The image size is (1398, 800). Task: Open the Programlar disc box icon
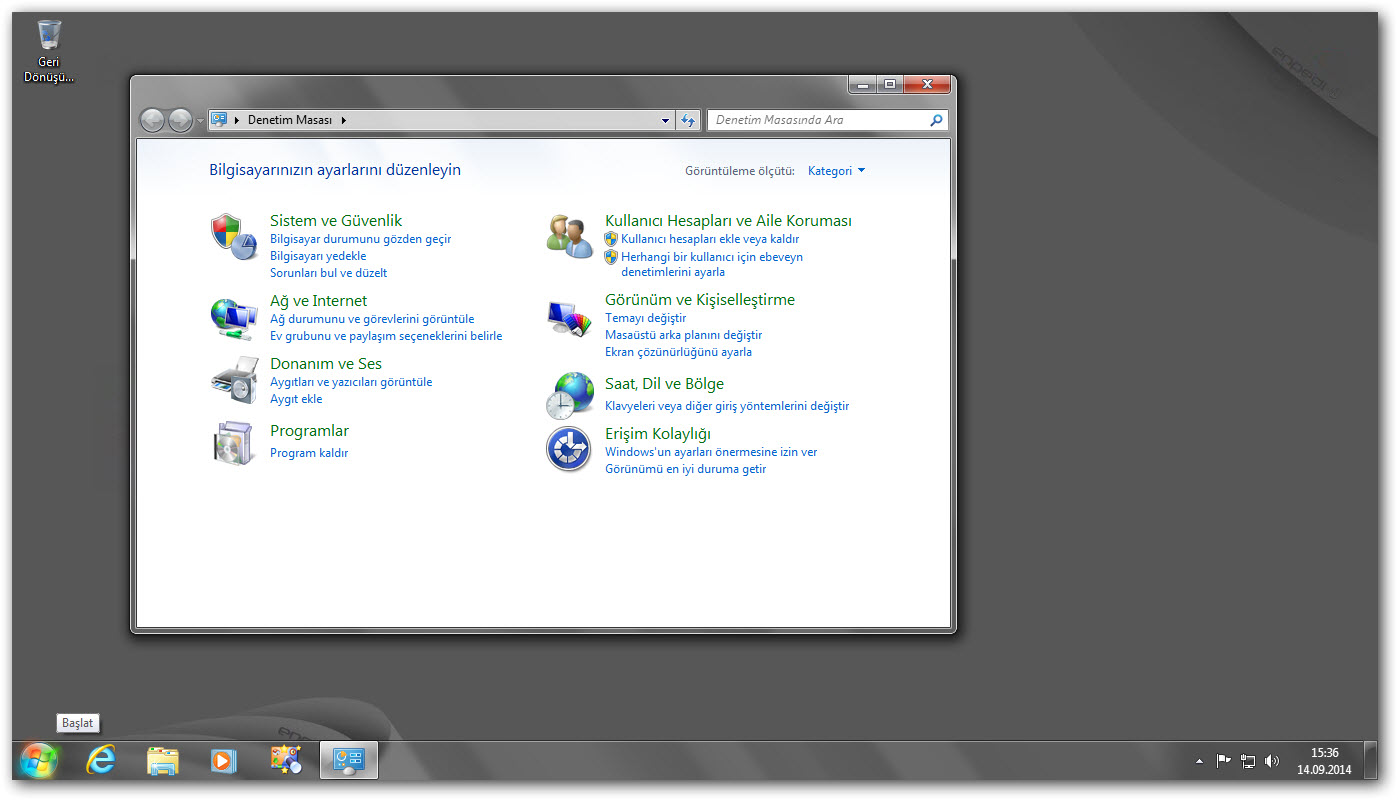(233, 443)
